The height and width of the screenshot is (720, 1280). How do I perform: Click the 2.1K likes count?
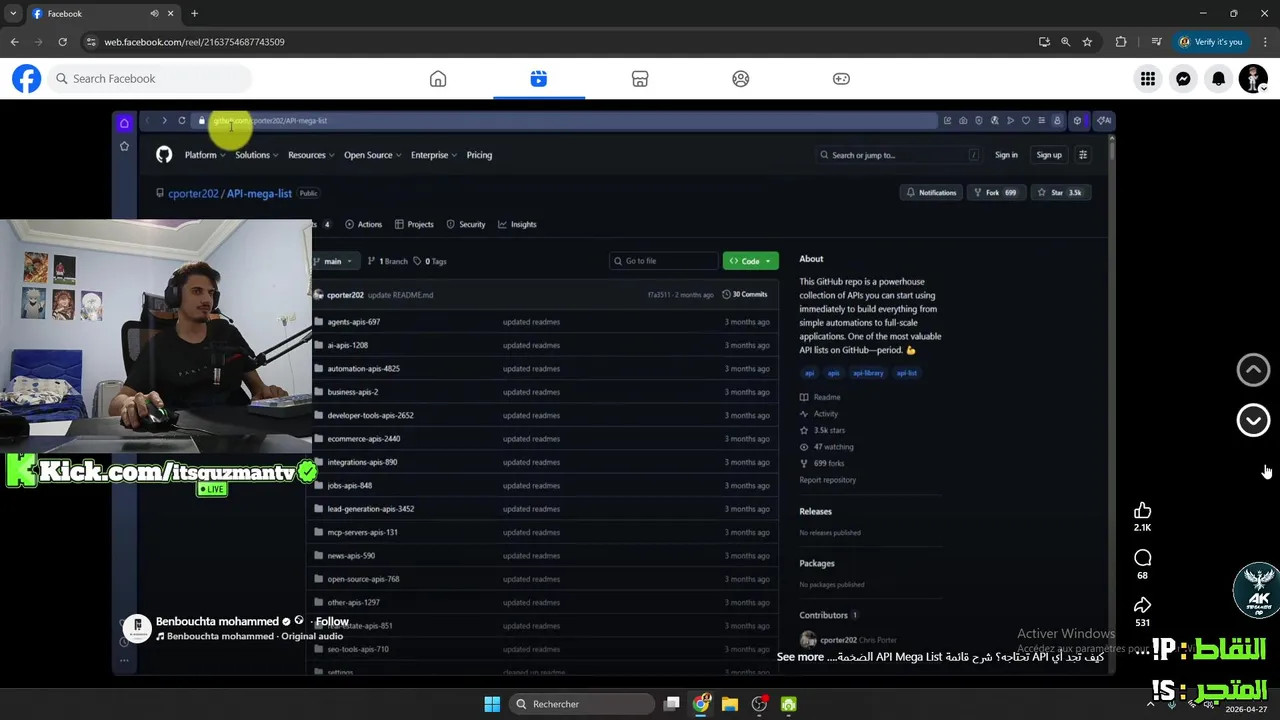pos(1142,528)
